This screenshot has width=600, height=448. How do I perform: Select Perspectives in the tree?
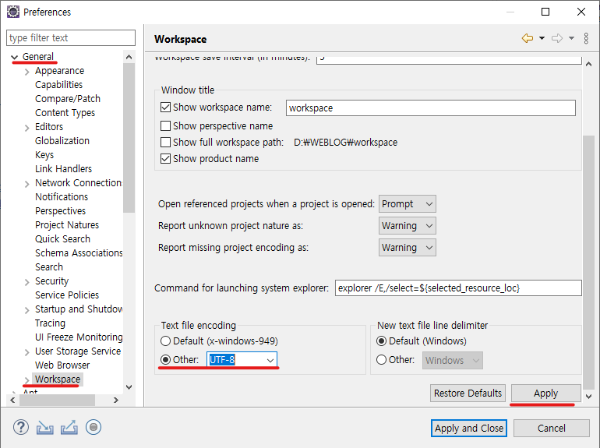pyautogui.click(x=60, y=211)
